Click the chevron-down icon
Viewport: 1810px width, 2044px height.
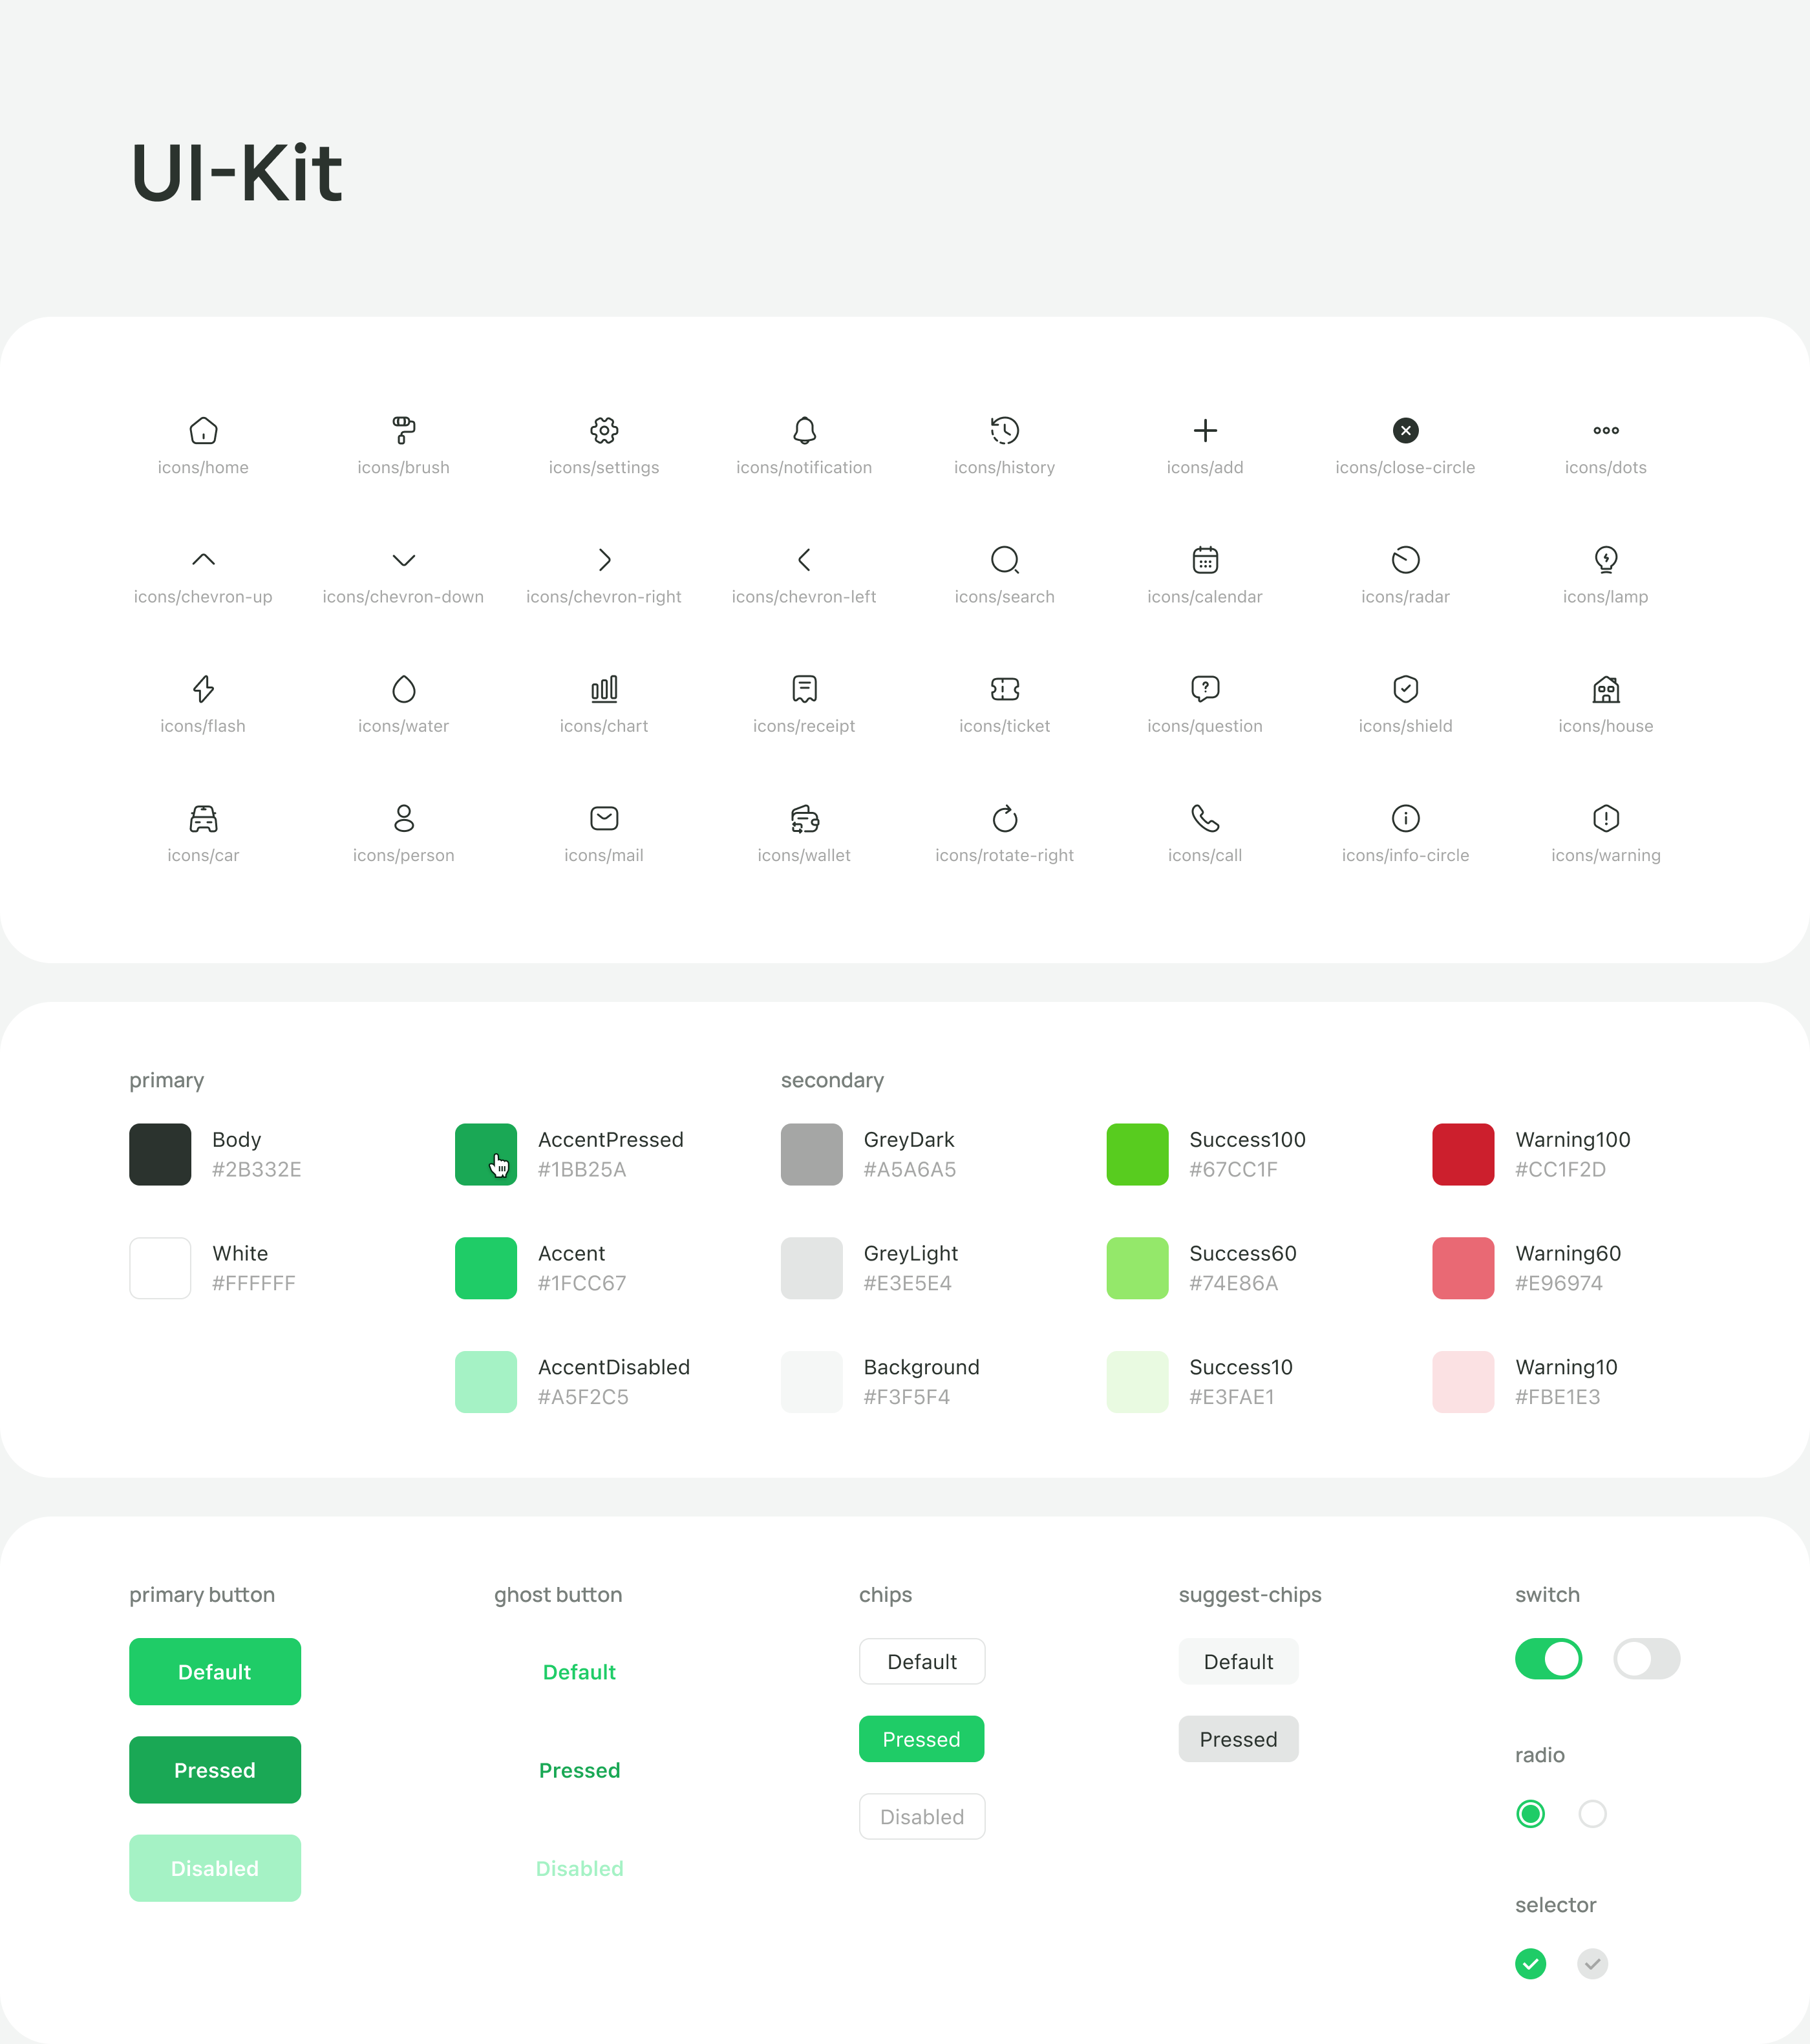pyautogui.click(x=403, y=559)
